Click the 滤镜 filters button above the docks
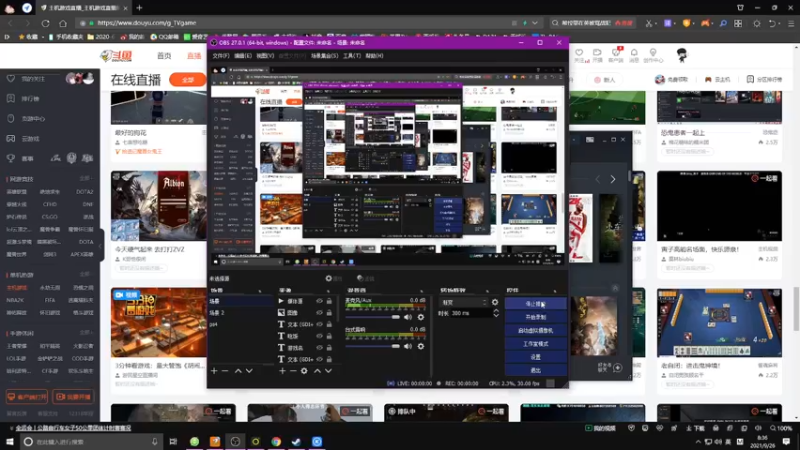Image resolution: width=800 pixels, height=450 pixels. (365, 279)
